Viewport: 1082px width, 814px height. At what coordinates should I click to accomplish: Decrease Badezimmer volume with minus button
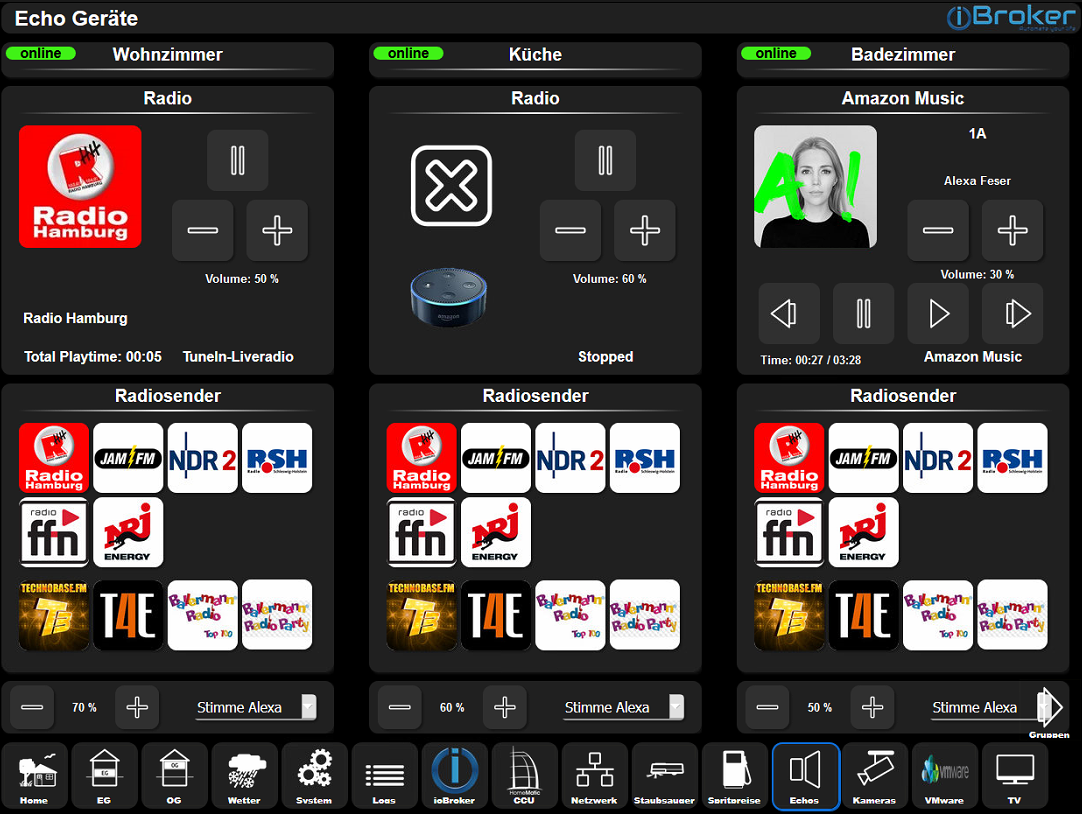938,230
